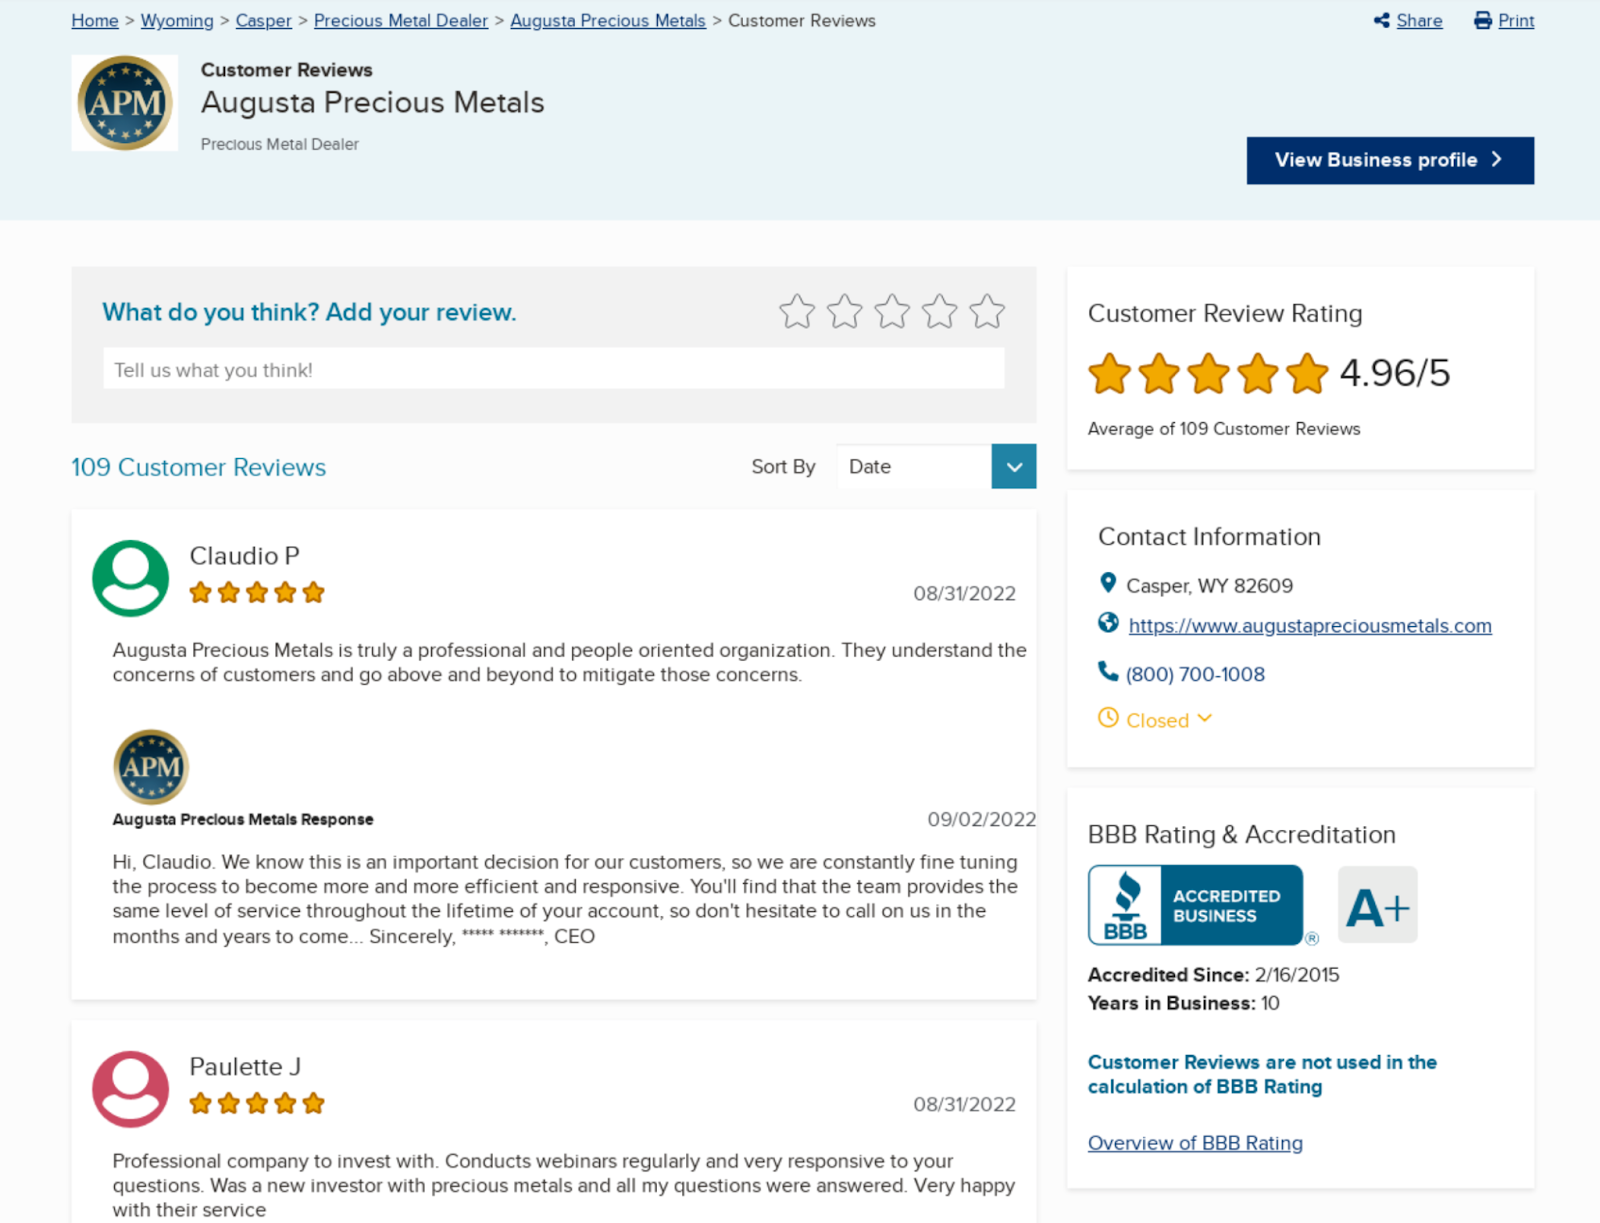Click the Sort By dropdown arrow button
Viewport: 1600px width, 1223px height.
1014,466
